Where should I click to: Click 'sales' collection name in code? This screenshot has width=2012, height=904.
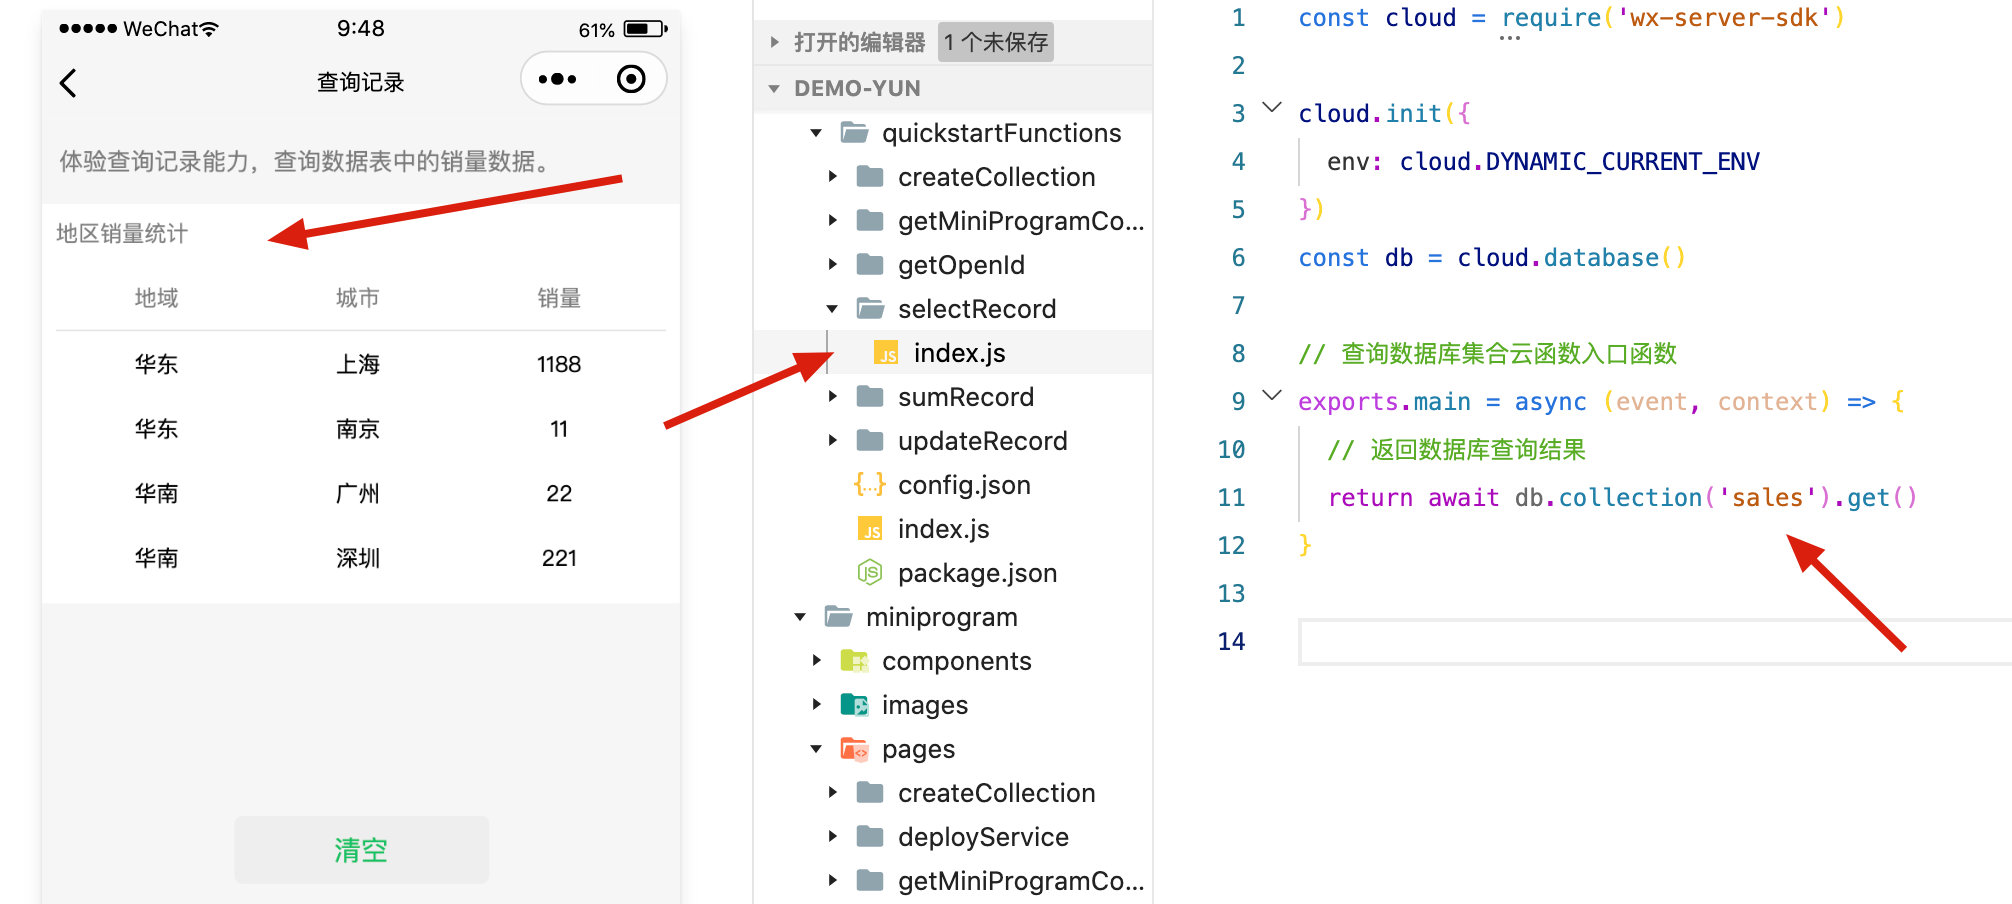click(1767, 497)
